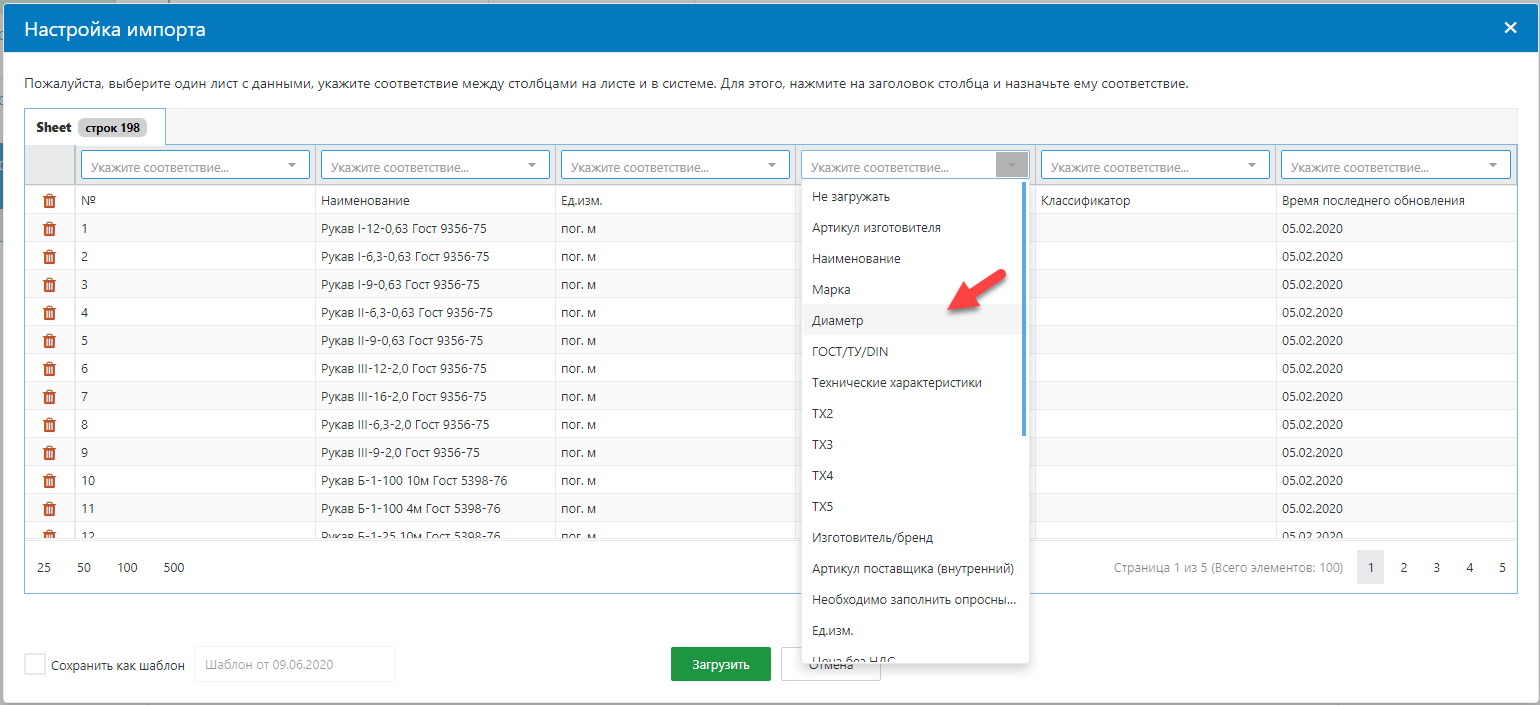Image resolution: width=1540 pixels, height=705 pixels.
Task: Remove row 5 using trash icon
Action: pyautogui.click(x=49, y=341)
